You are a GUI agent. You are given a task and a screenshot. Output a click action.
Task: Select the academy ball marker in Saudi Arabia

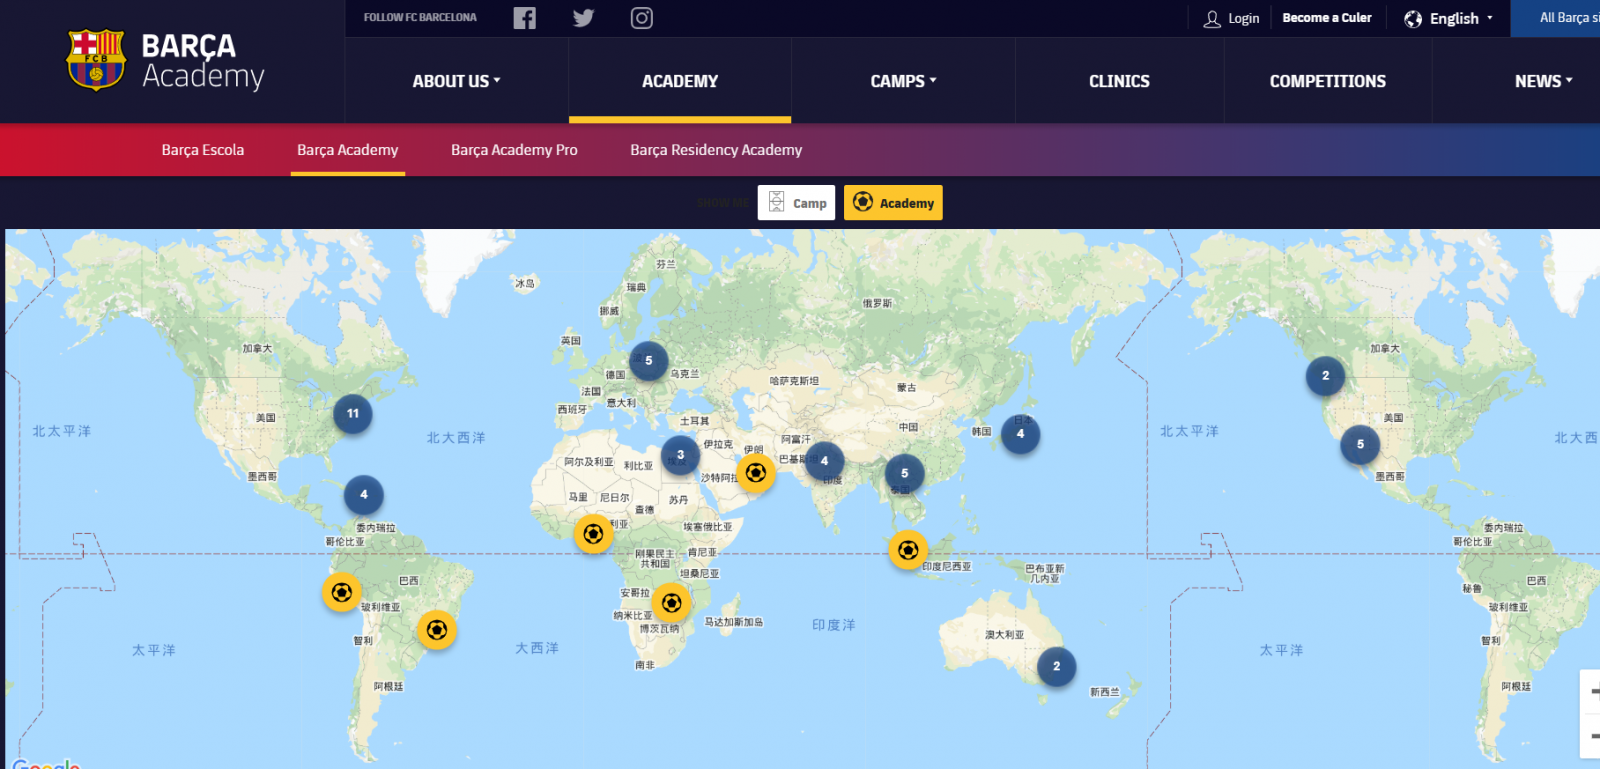[x=756, y=473]
